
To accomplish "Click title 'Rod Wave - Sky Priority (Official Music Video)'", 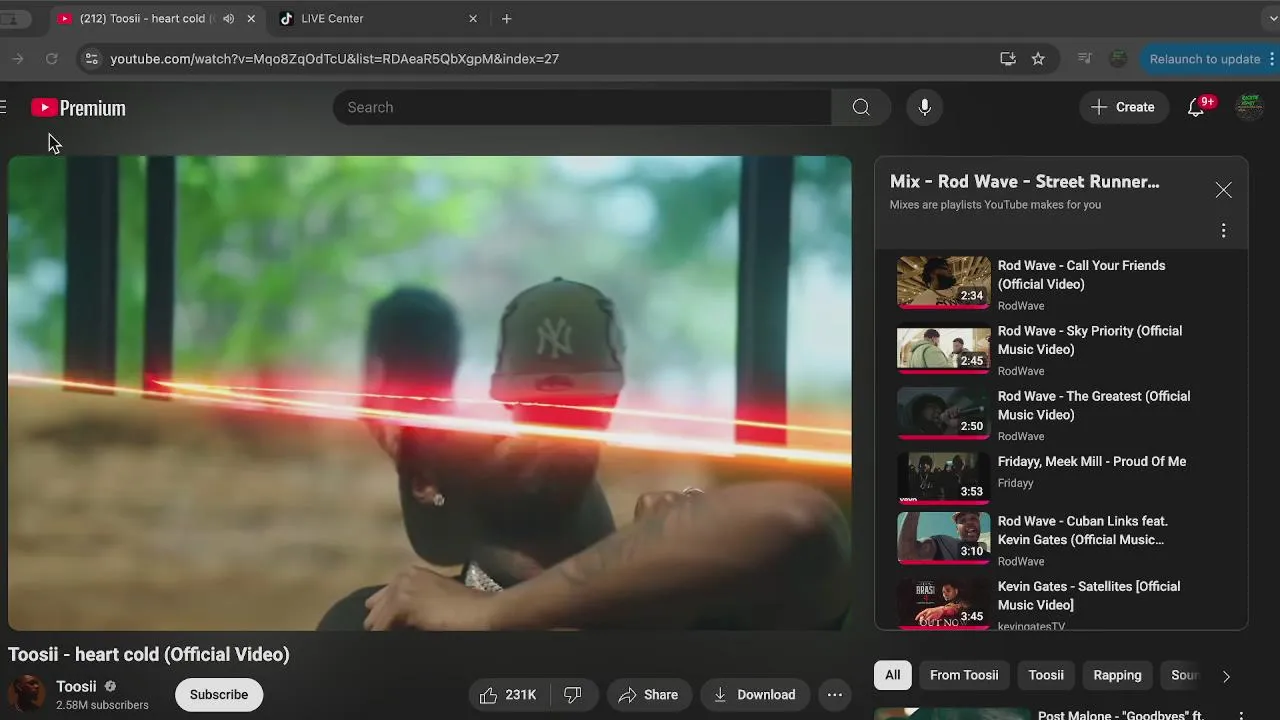I will [1090, 340].
